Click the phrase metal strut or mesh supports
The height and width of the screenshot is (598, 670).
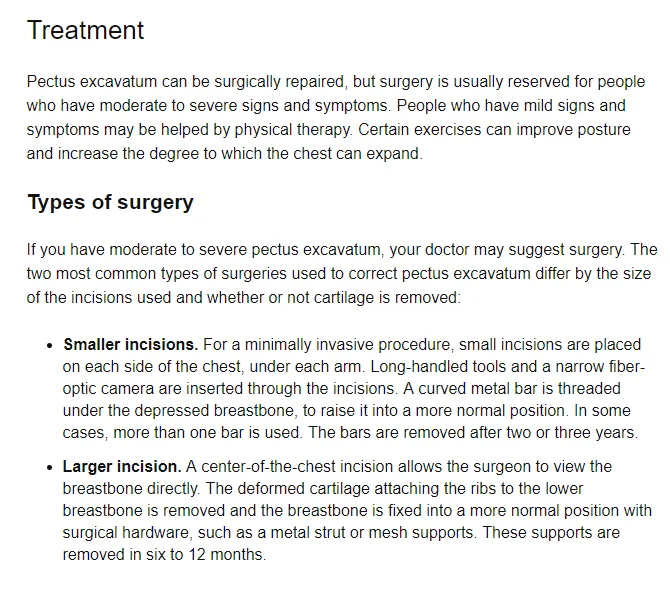(x=372, y=533)
